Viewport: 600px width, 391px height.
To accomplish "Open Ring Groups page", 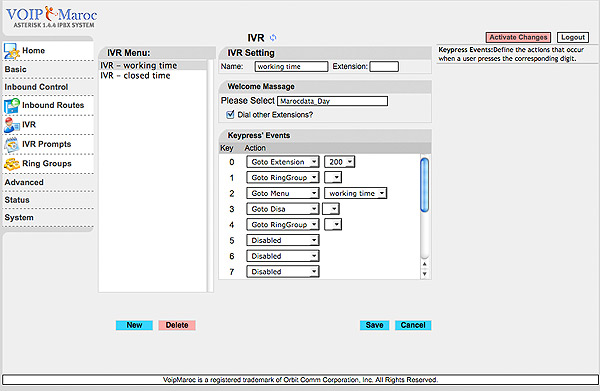I will point(47,164).
